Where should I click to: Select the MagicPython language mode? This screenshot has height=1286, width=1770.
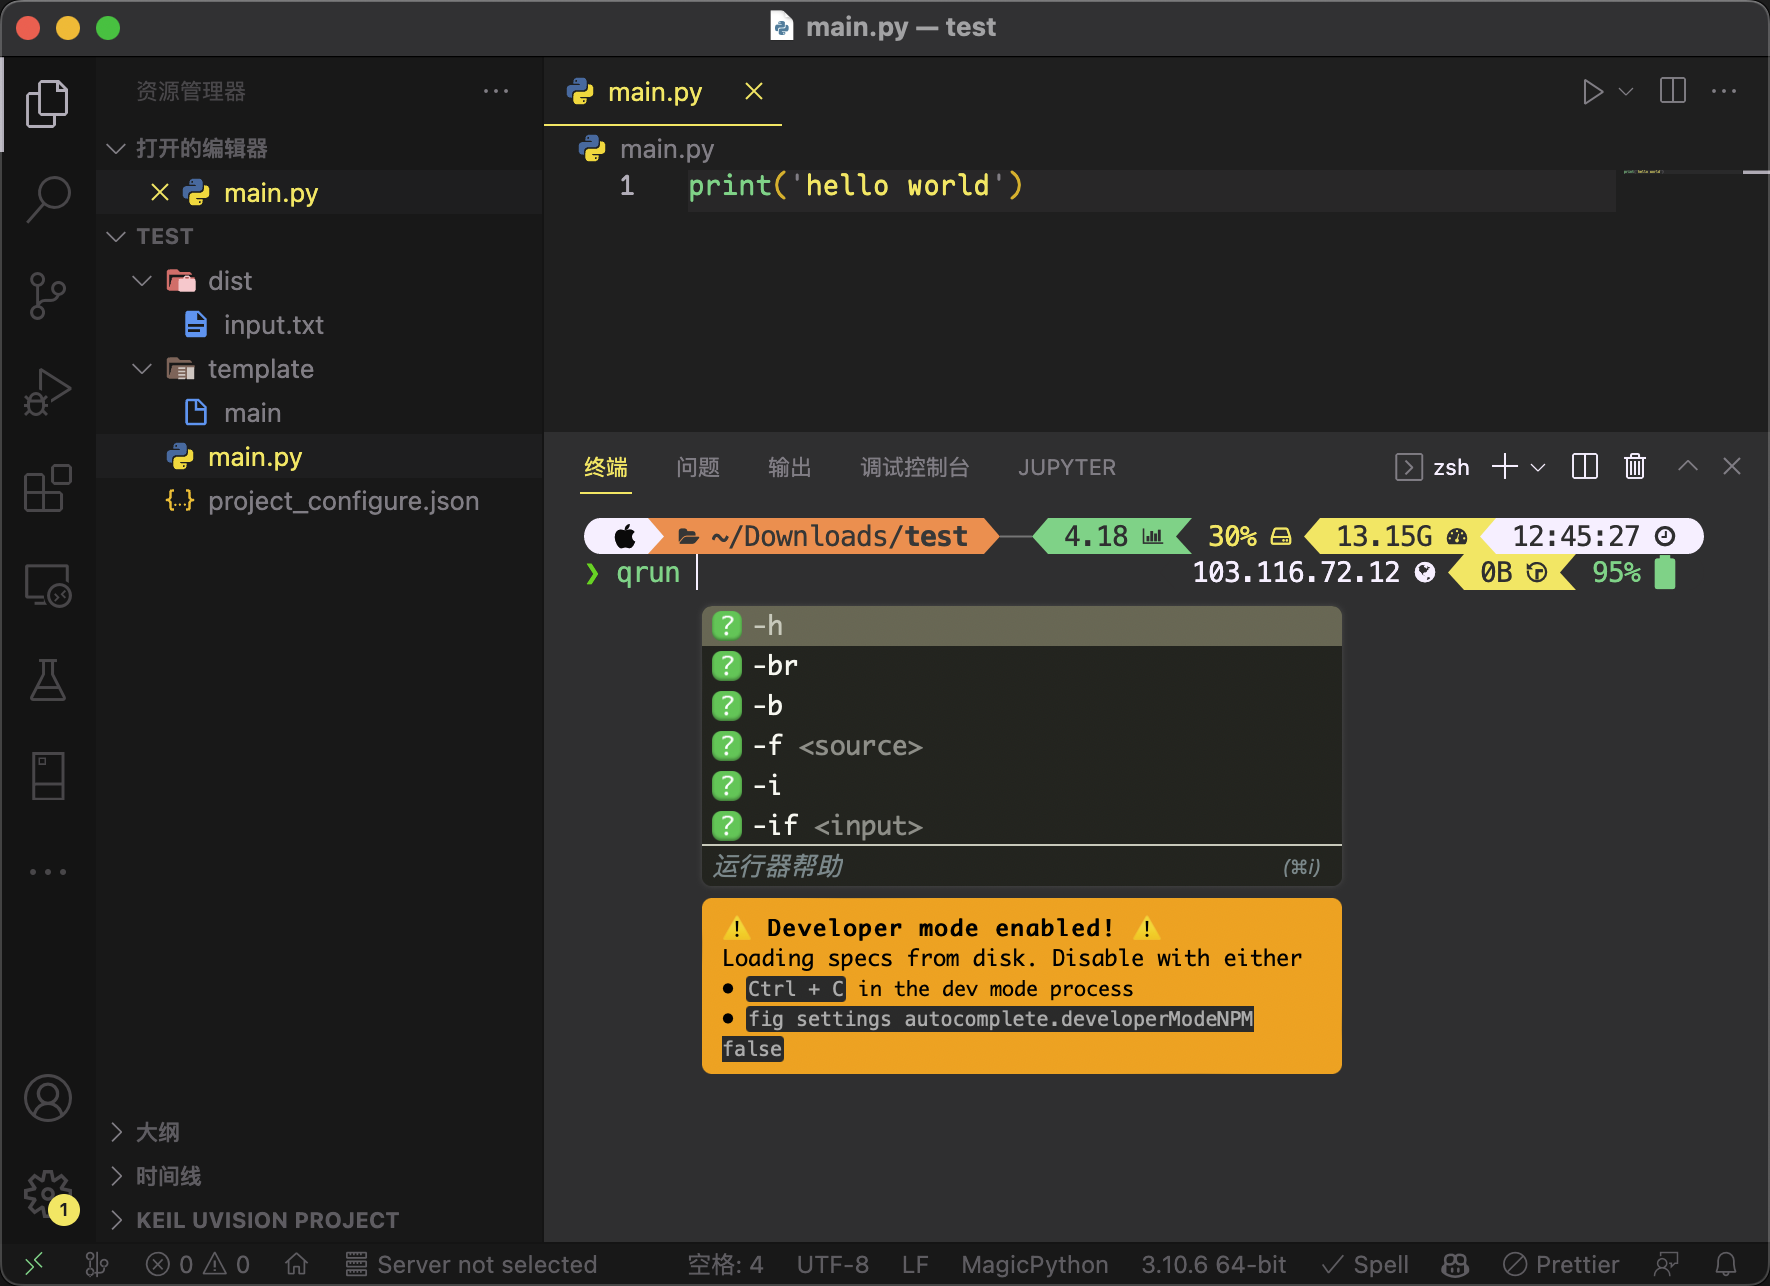[1034, 1265]
